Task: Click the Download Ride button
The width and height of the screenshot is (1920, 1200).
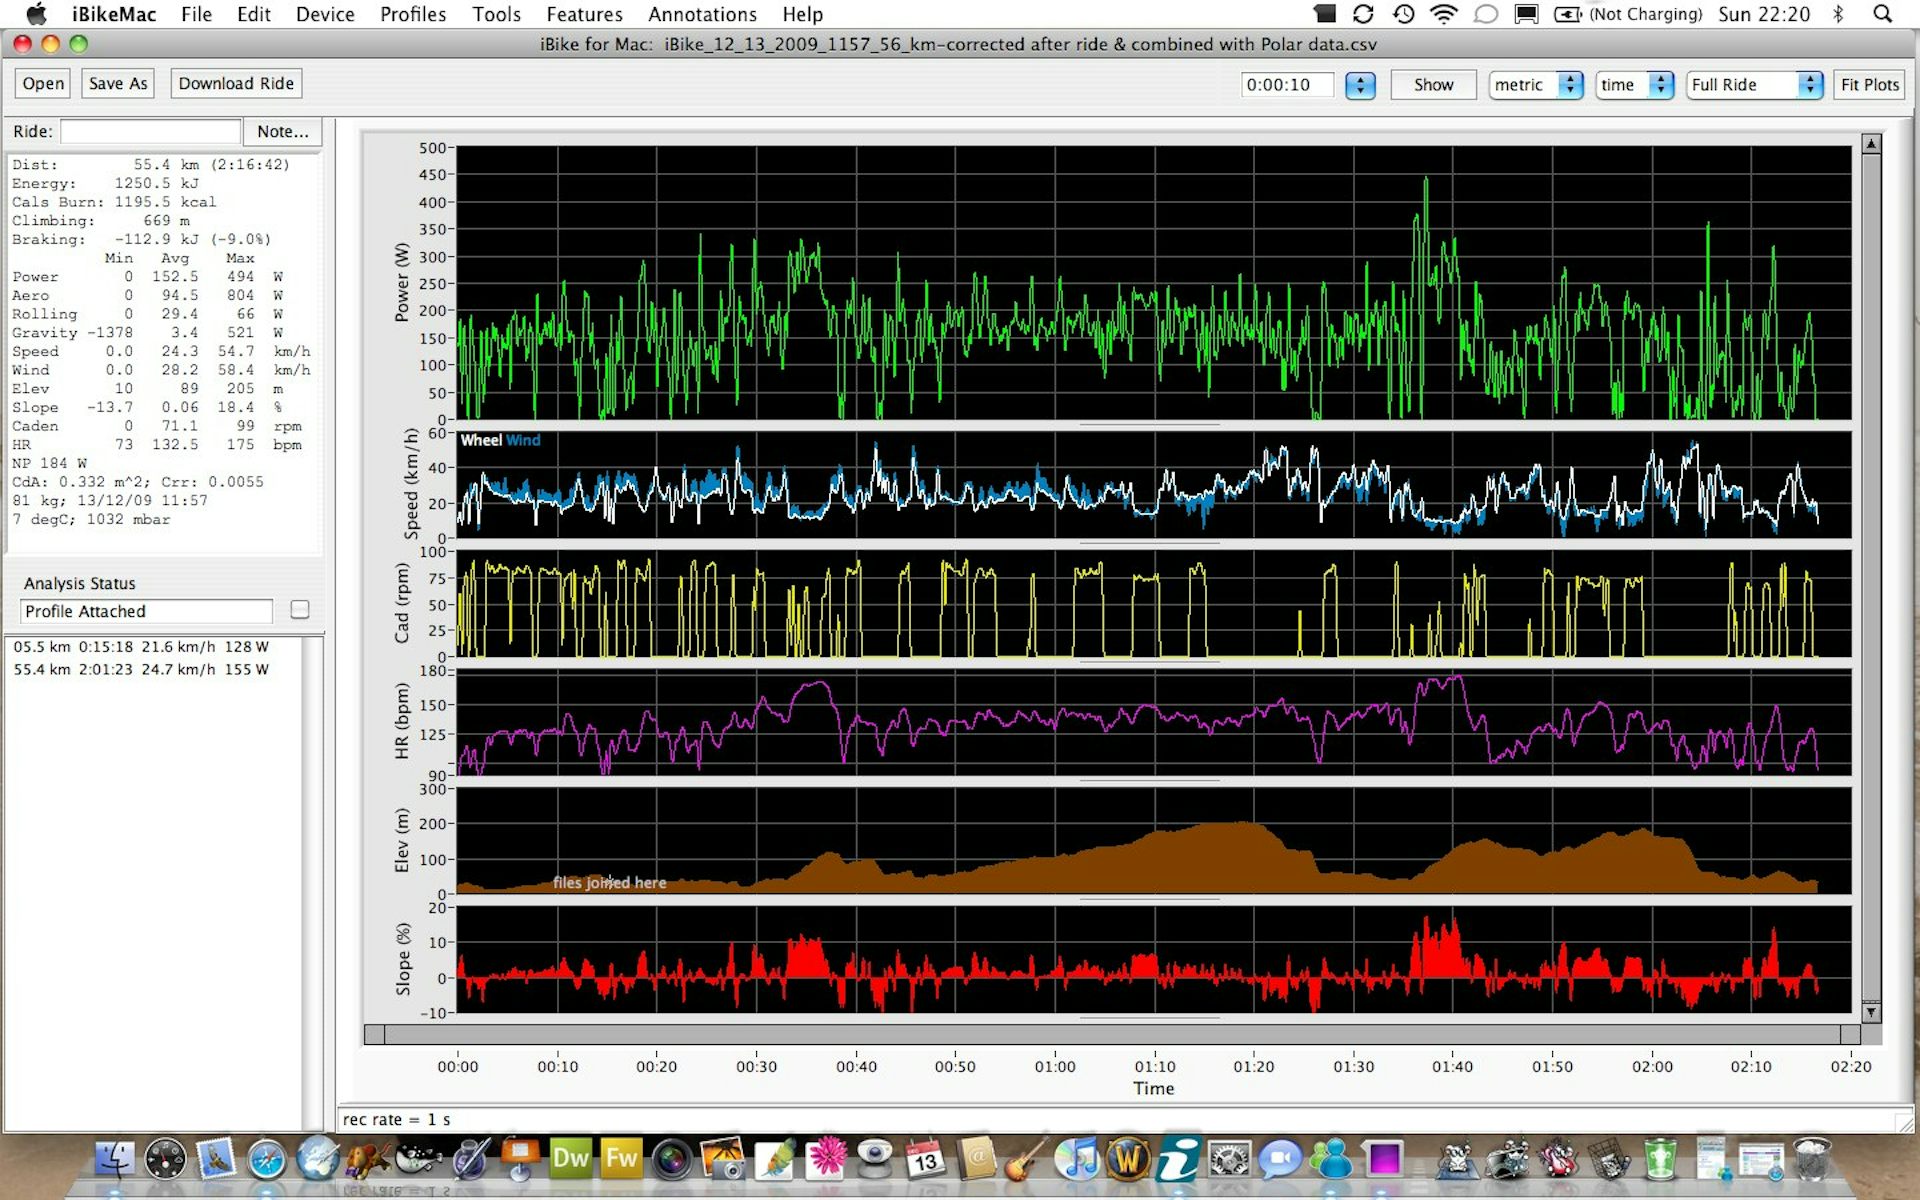Action: point(236,83)
